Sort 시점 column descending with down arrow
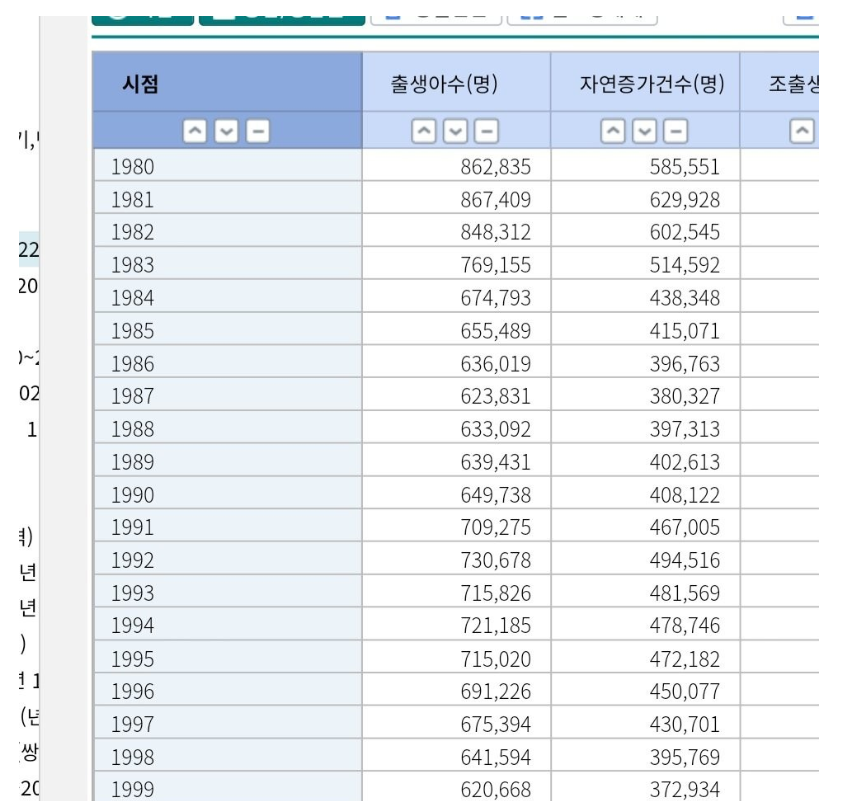The height and width of the screenshot is (801, 842). click(x=226, y=131)
